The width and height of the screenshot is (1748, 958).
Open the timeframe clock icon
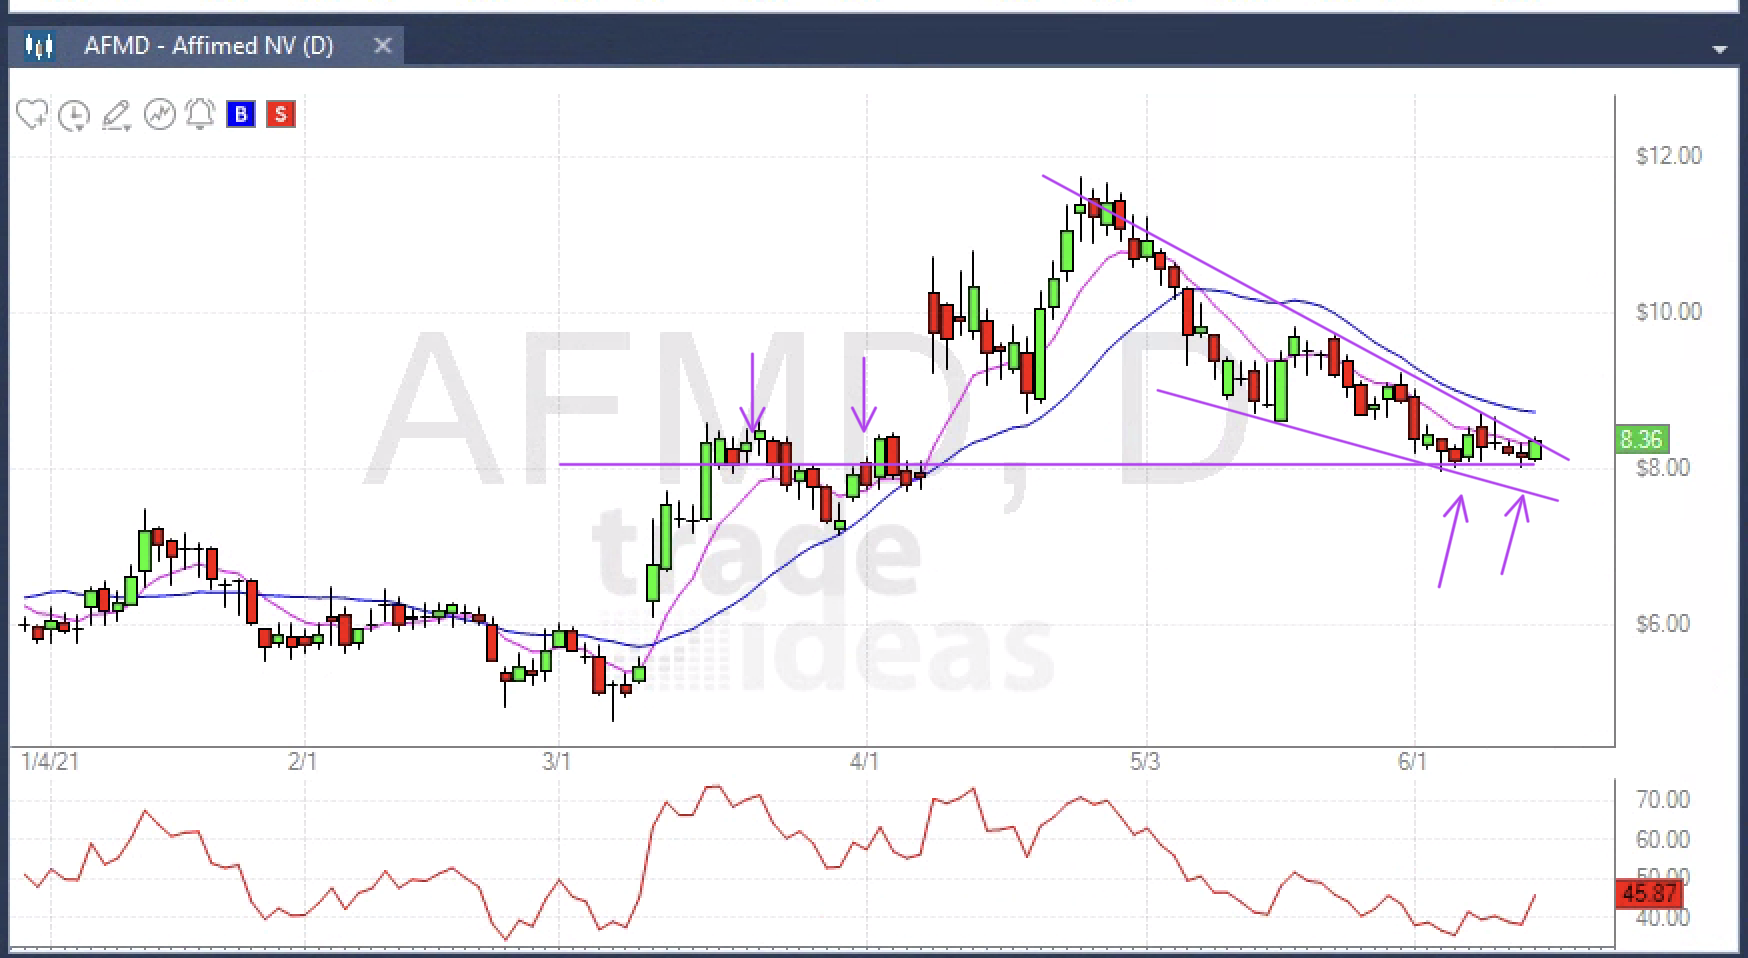click(x=74, y=115)
